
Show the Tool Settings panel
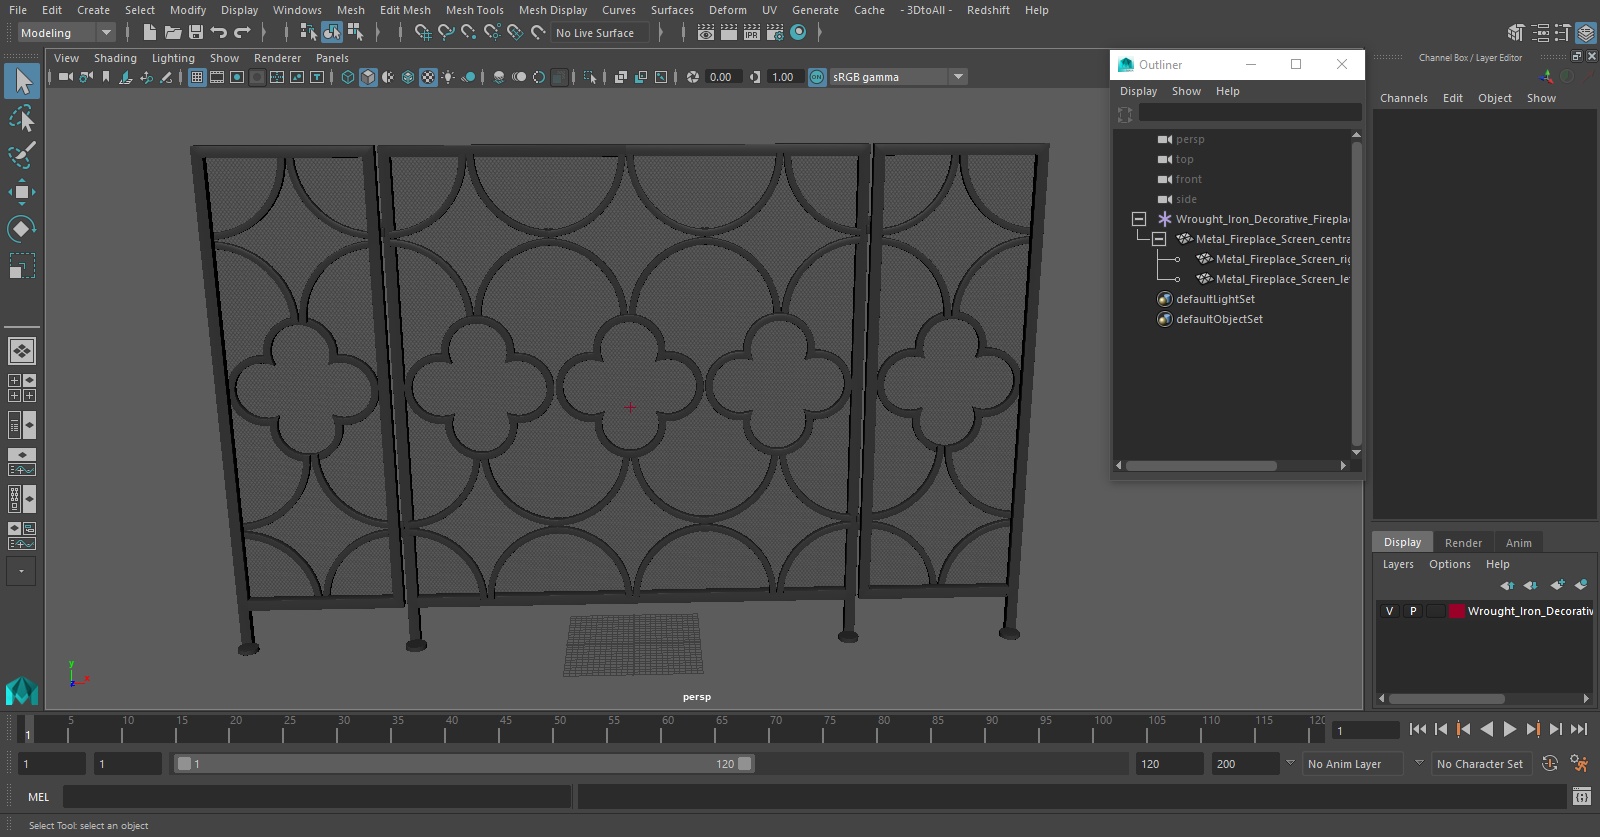(1563, 33)
